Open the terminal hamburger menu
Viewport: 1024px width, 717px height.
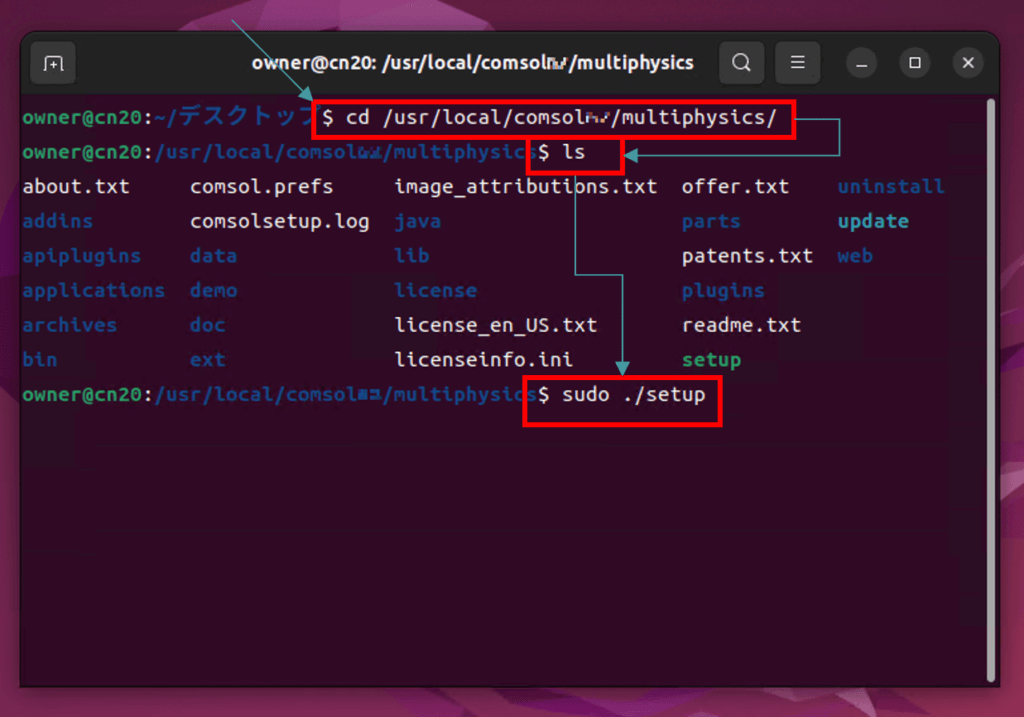[x=797, y=62]
